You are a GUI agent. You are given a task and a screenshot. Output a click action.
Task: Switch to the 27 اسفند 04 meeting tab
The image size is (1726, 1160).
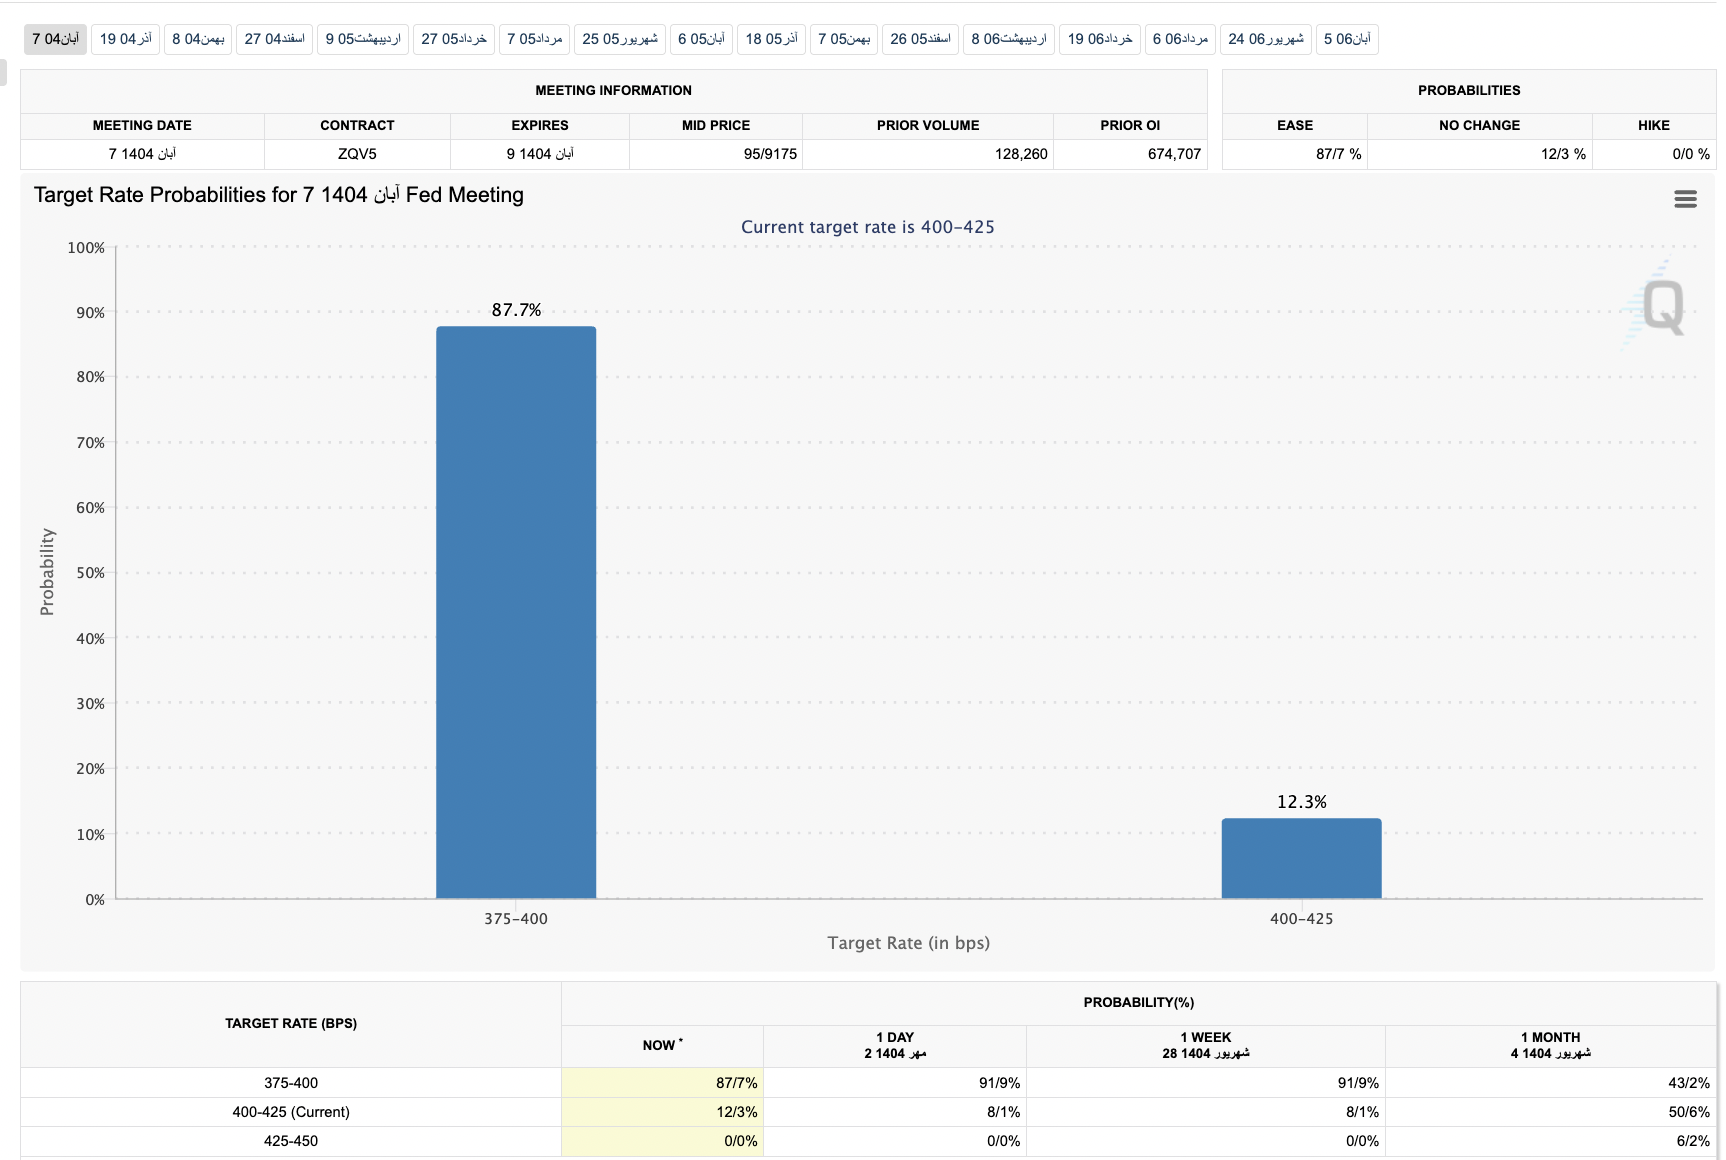coord(274,39)
